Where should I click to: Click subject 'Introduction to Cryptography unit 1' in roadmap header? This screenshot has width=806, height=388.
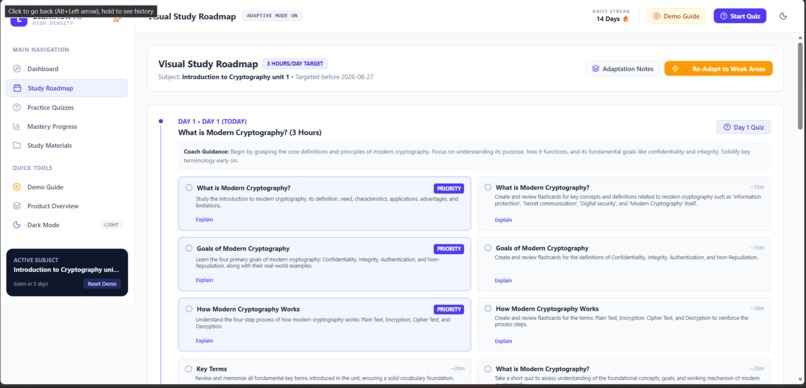235,77
